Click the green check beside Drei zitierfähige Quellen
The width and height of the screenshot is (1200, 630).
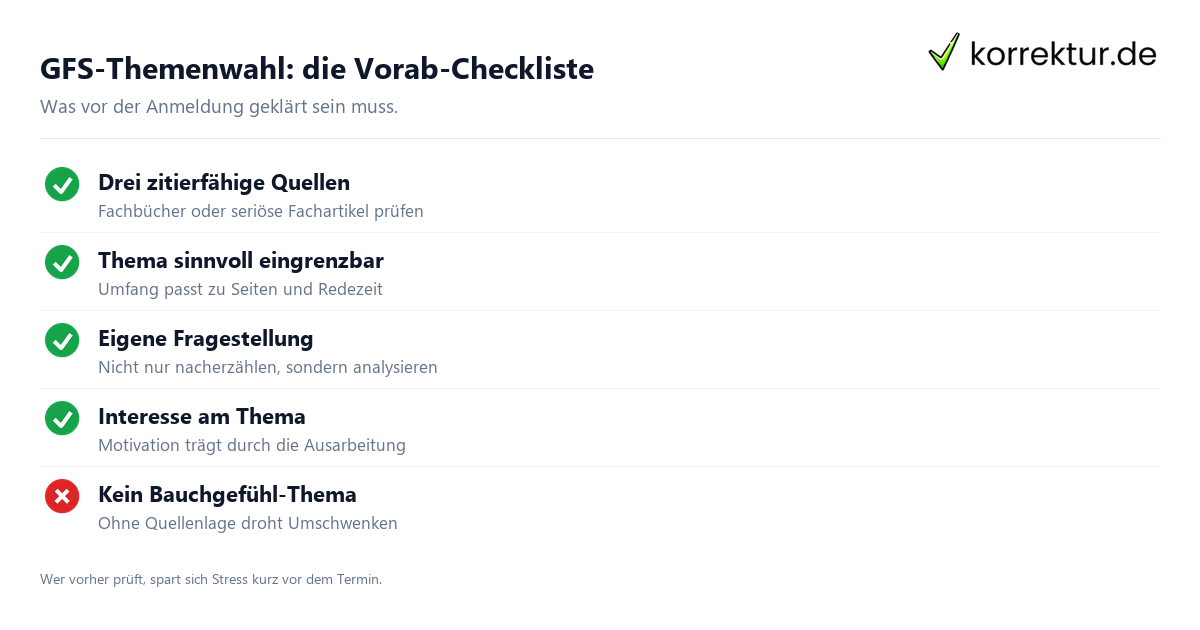pos(62,184)
